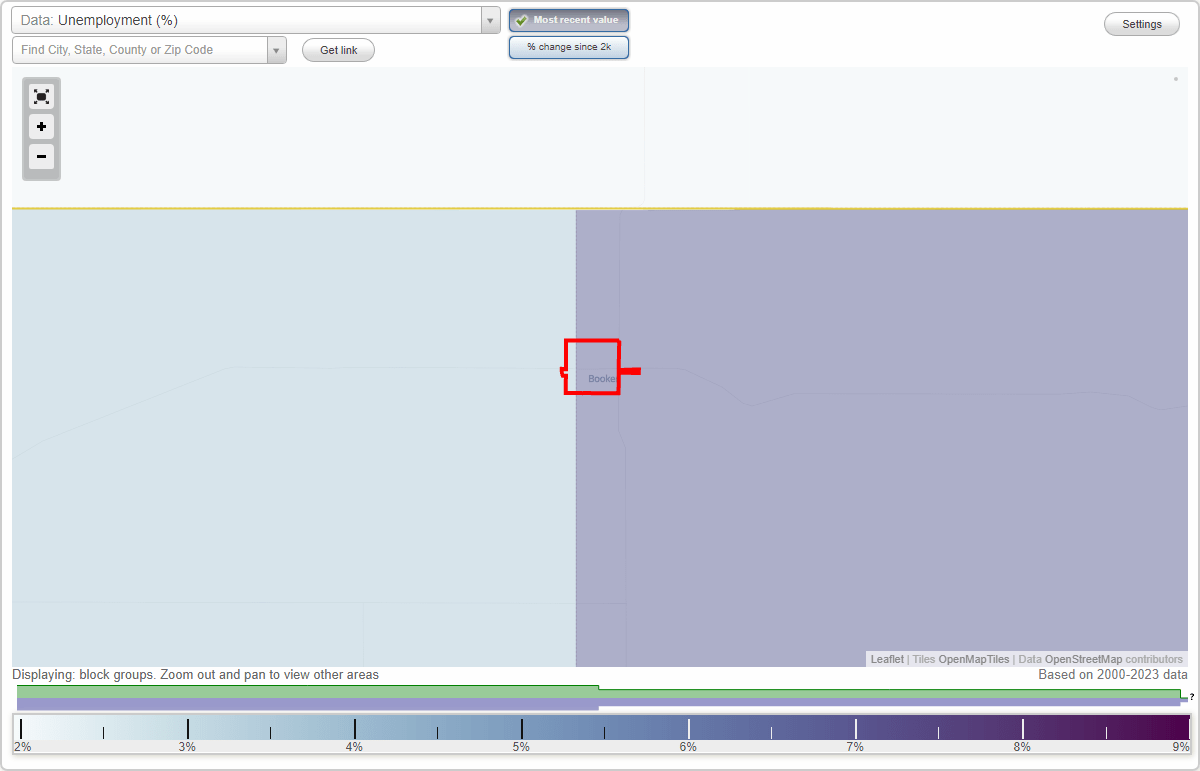Image resolution: width=1200 pixels, height=771 pixels.
Task: Click the purple histogram bar
Action: pos(598,703)
